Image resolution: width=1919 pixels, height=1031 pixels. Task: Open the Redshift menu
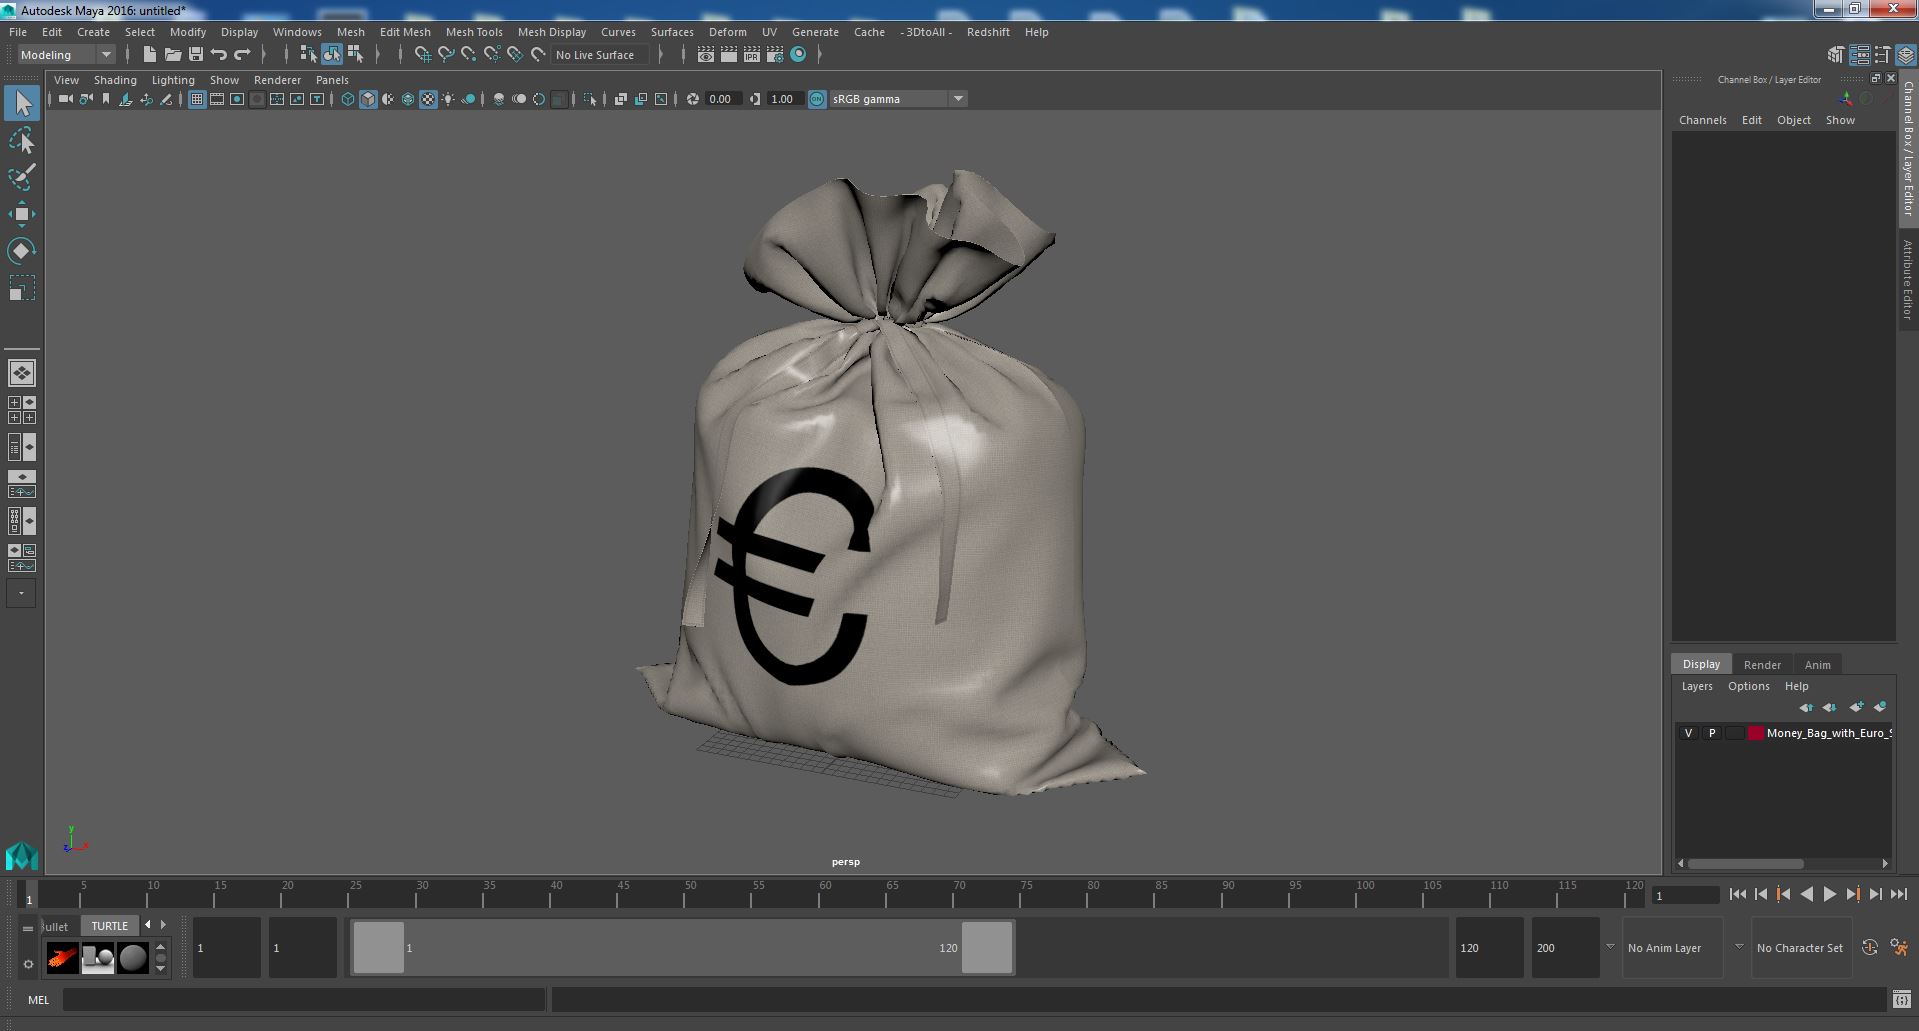988,32
